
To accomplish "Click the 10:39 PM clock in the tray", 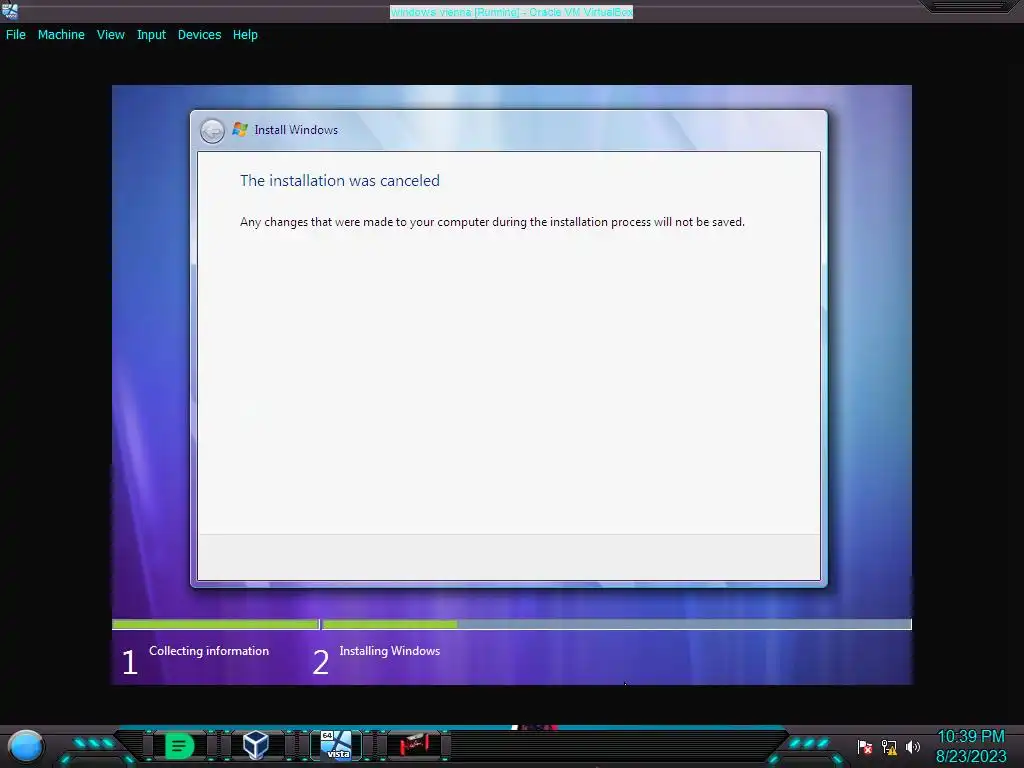I will click(x=971, y=737).
